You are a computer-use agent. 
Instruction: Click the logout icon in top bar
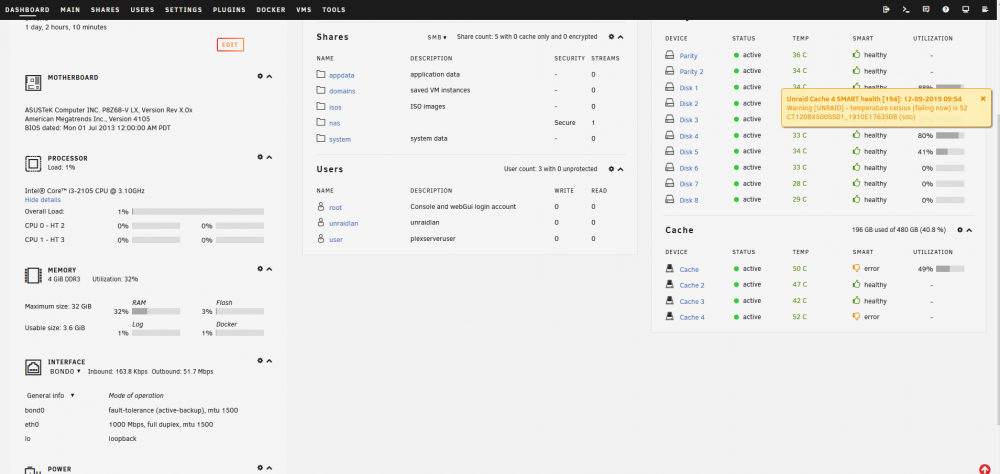[886, 10]
